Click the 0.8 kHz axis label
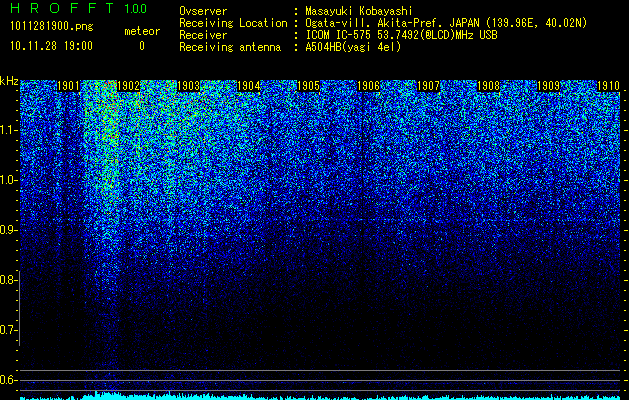 tap(8, 280)
